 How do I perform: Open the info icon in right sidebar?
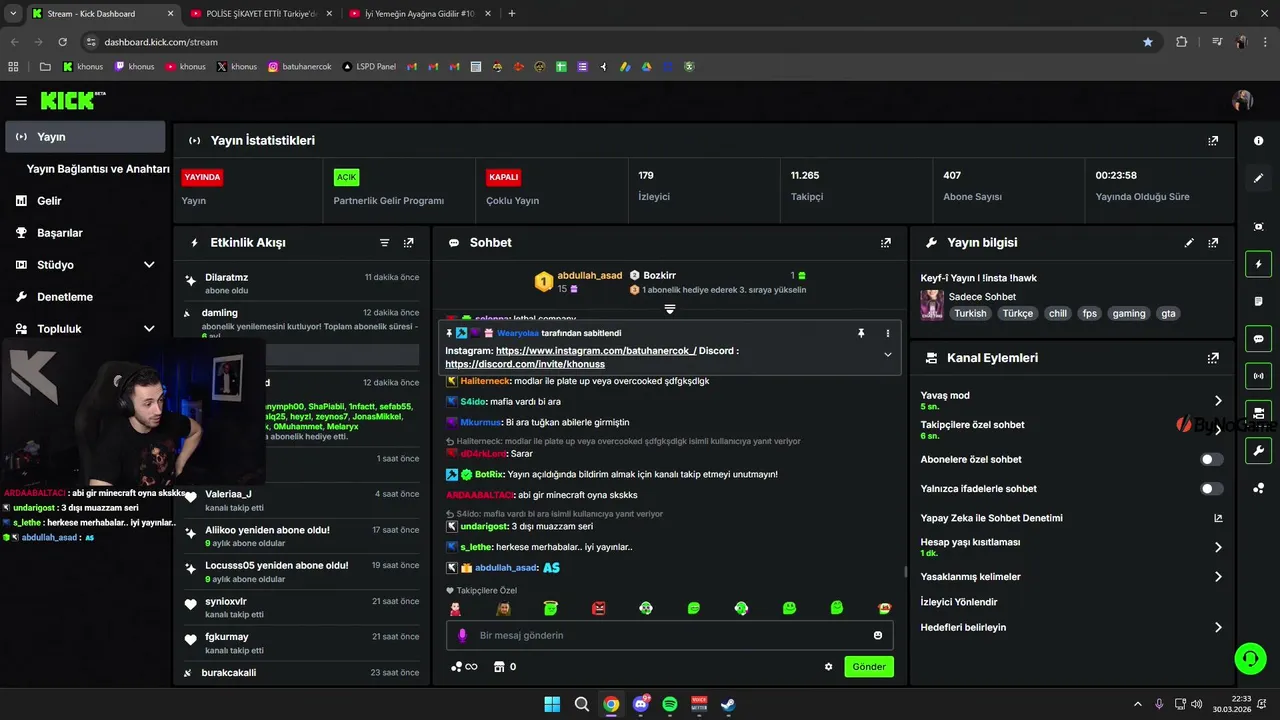pyautogui.click(x=1258, y=141)
